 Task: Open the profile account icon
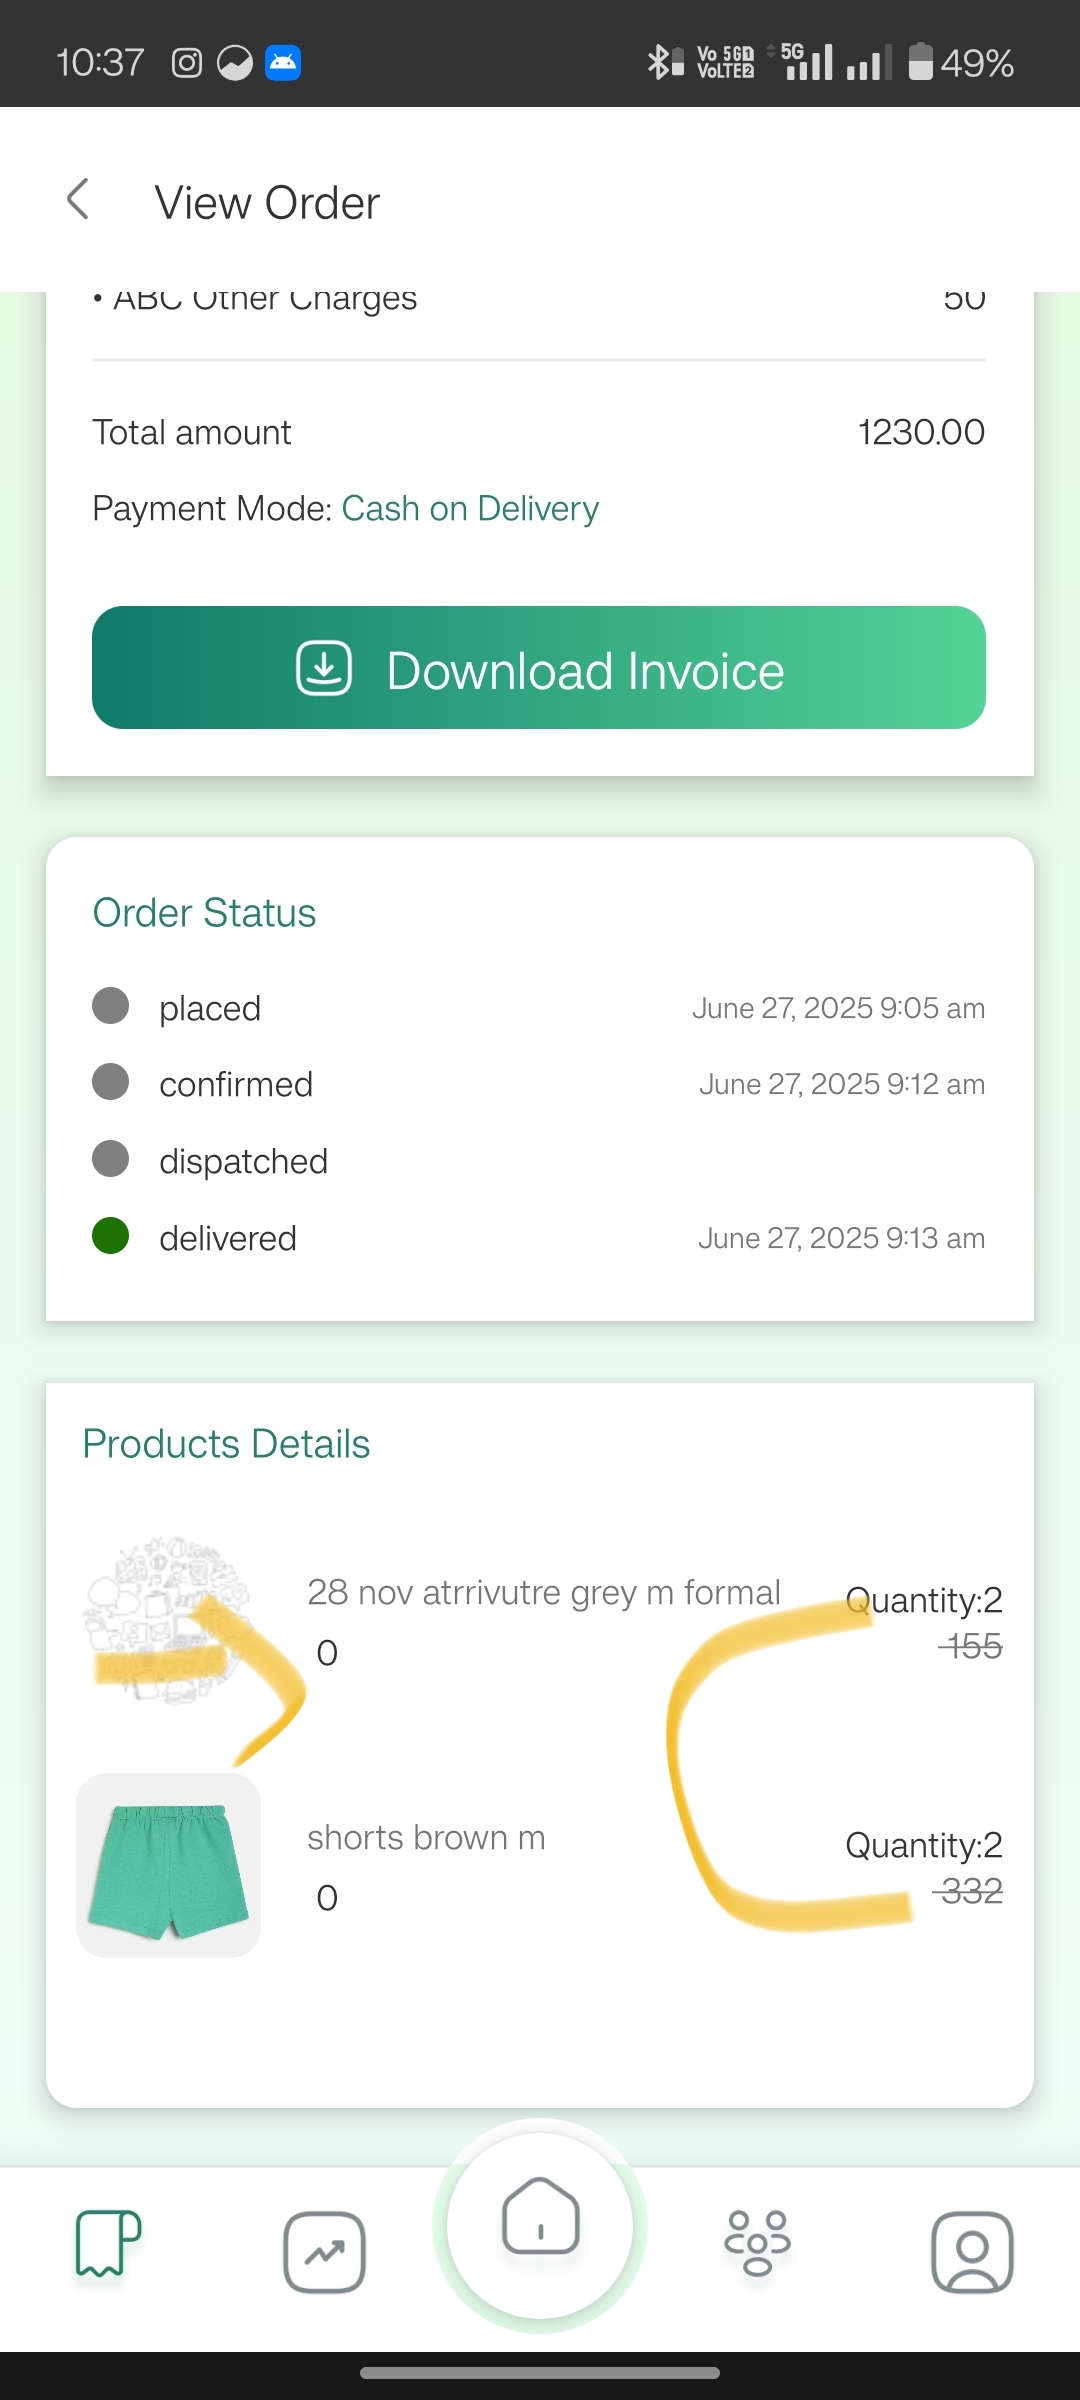tap(972, 2252)
